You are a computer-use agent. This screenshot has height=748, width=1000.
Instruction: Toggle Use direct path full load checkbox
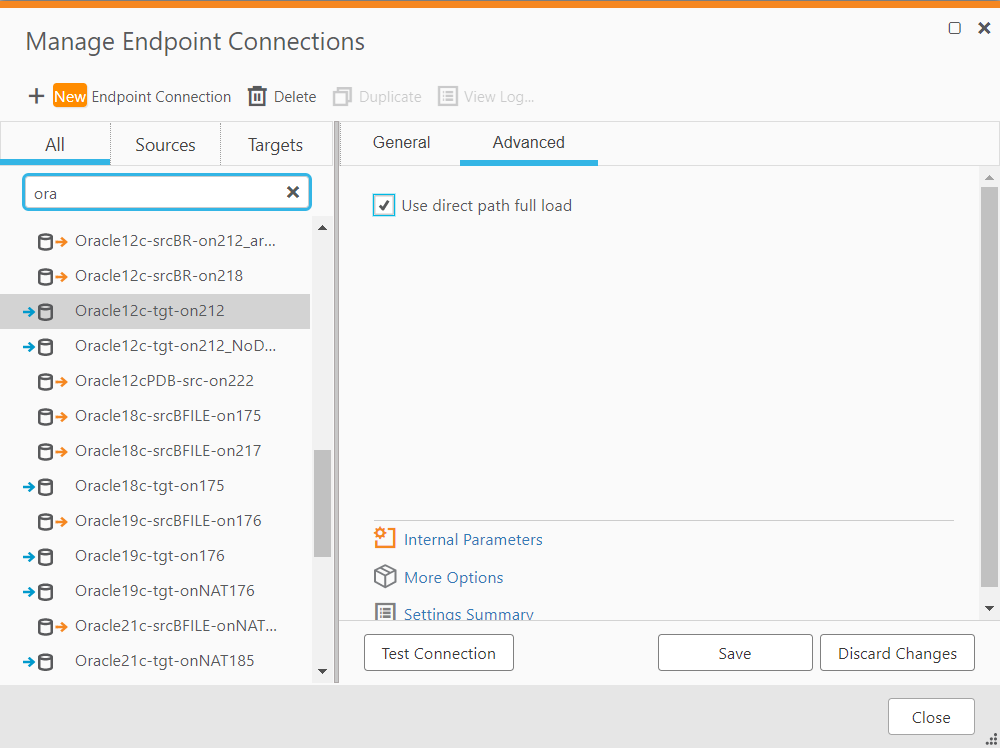point(384,206)
